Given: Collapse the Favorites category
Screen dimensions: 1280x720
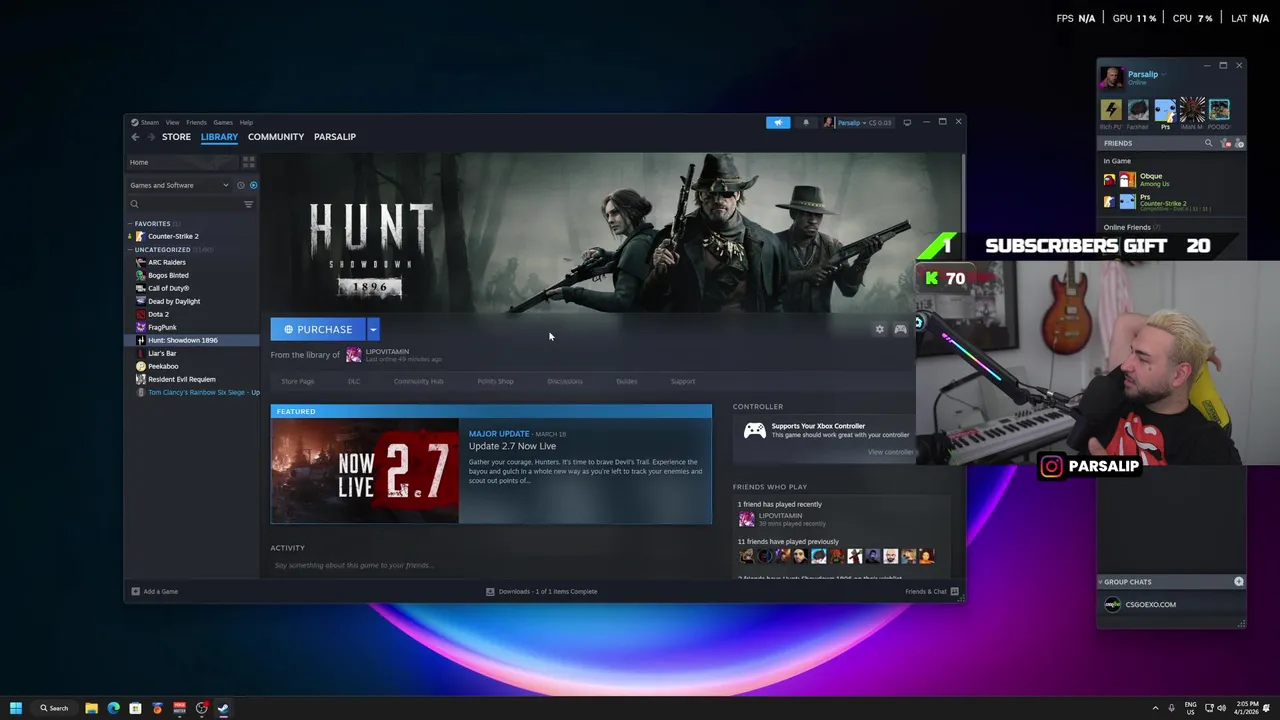Looking at the screenshot, I should coord(130,224).
